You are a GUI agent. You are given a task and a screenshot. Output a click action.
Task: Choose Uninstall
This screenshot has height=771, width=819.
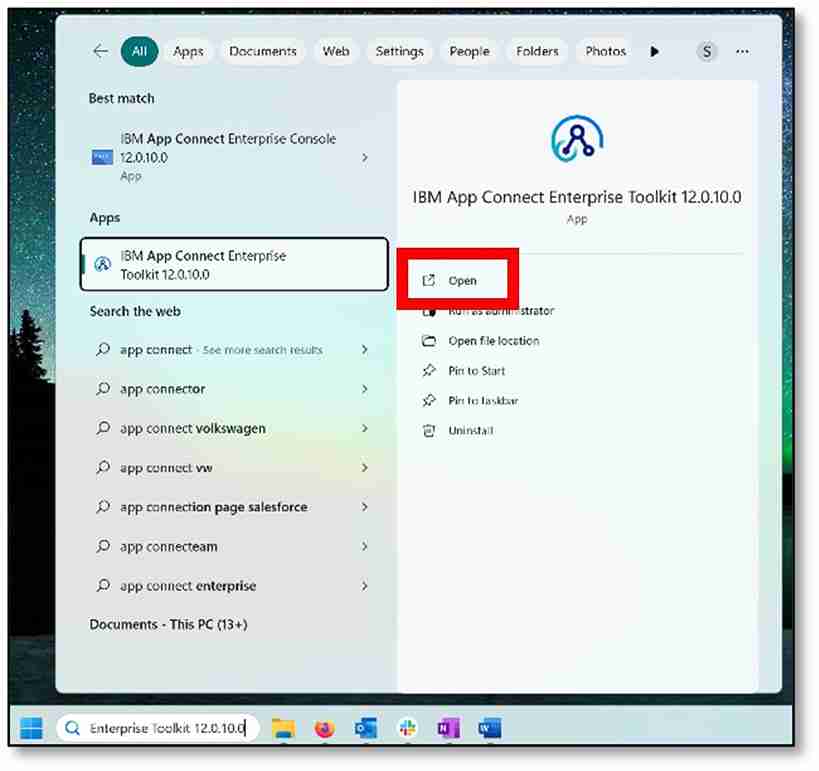[471, 430]
